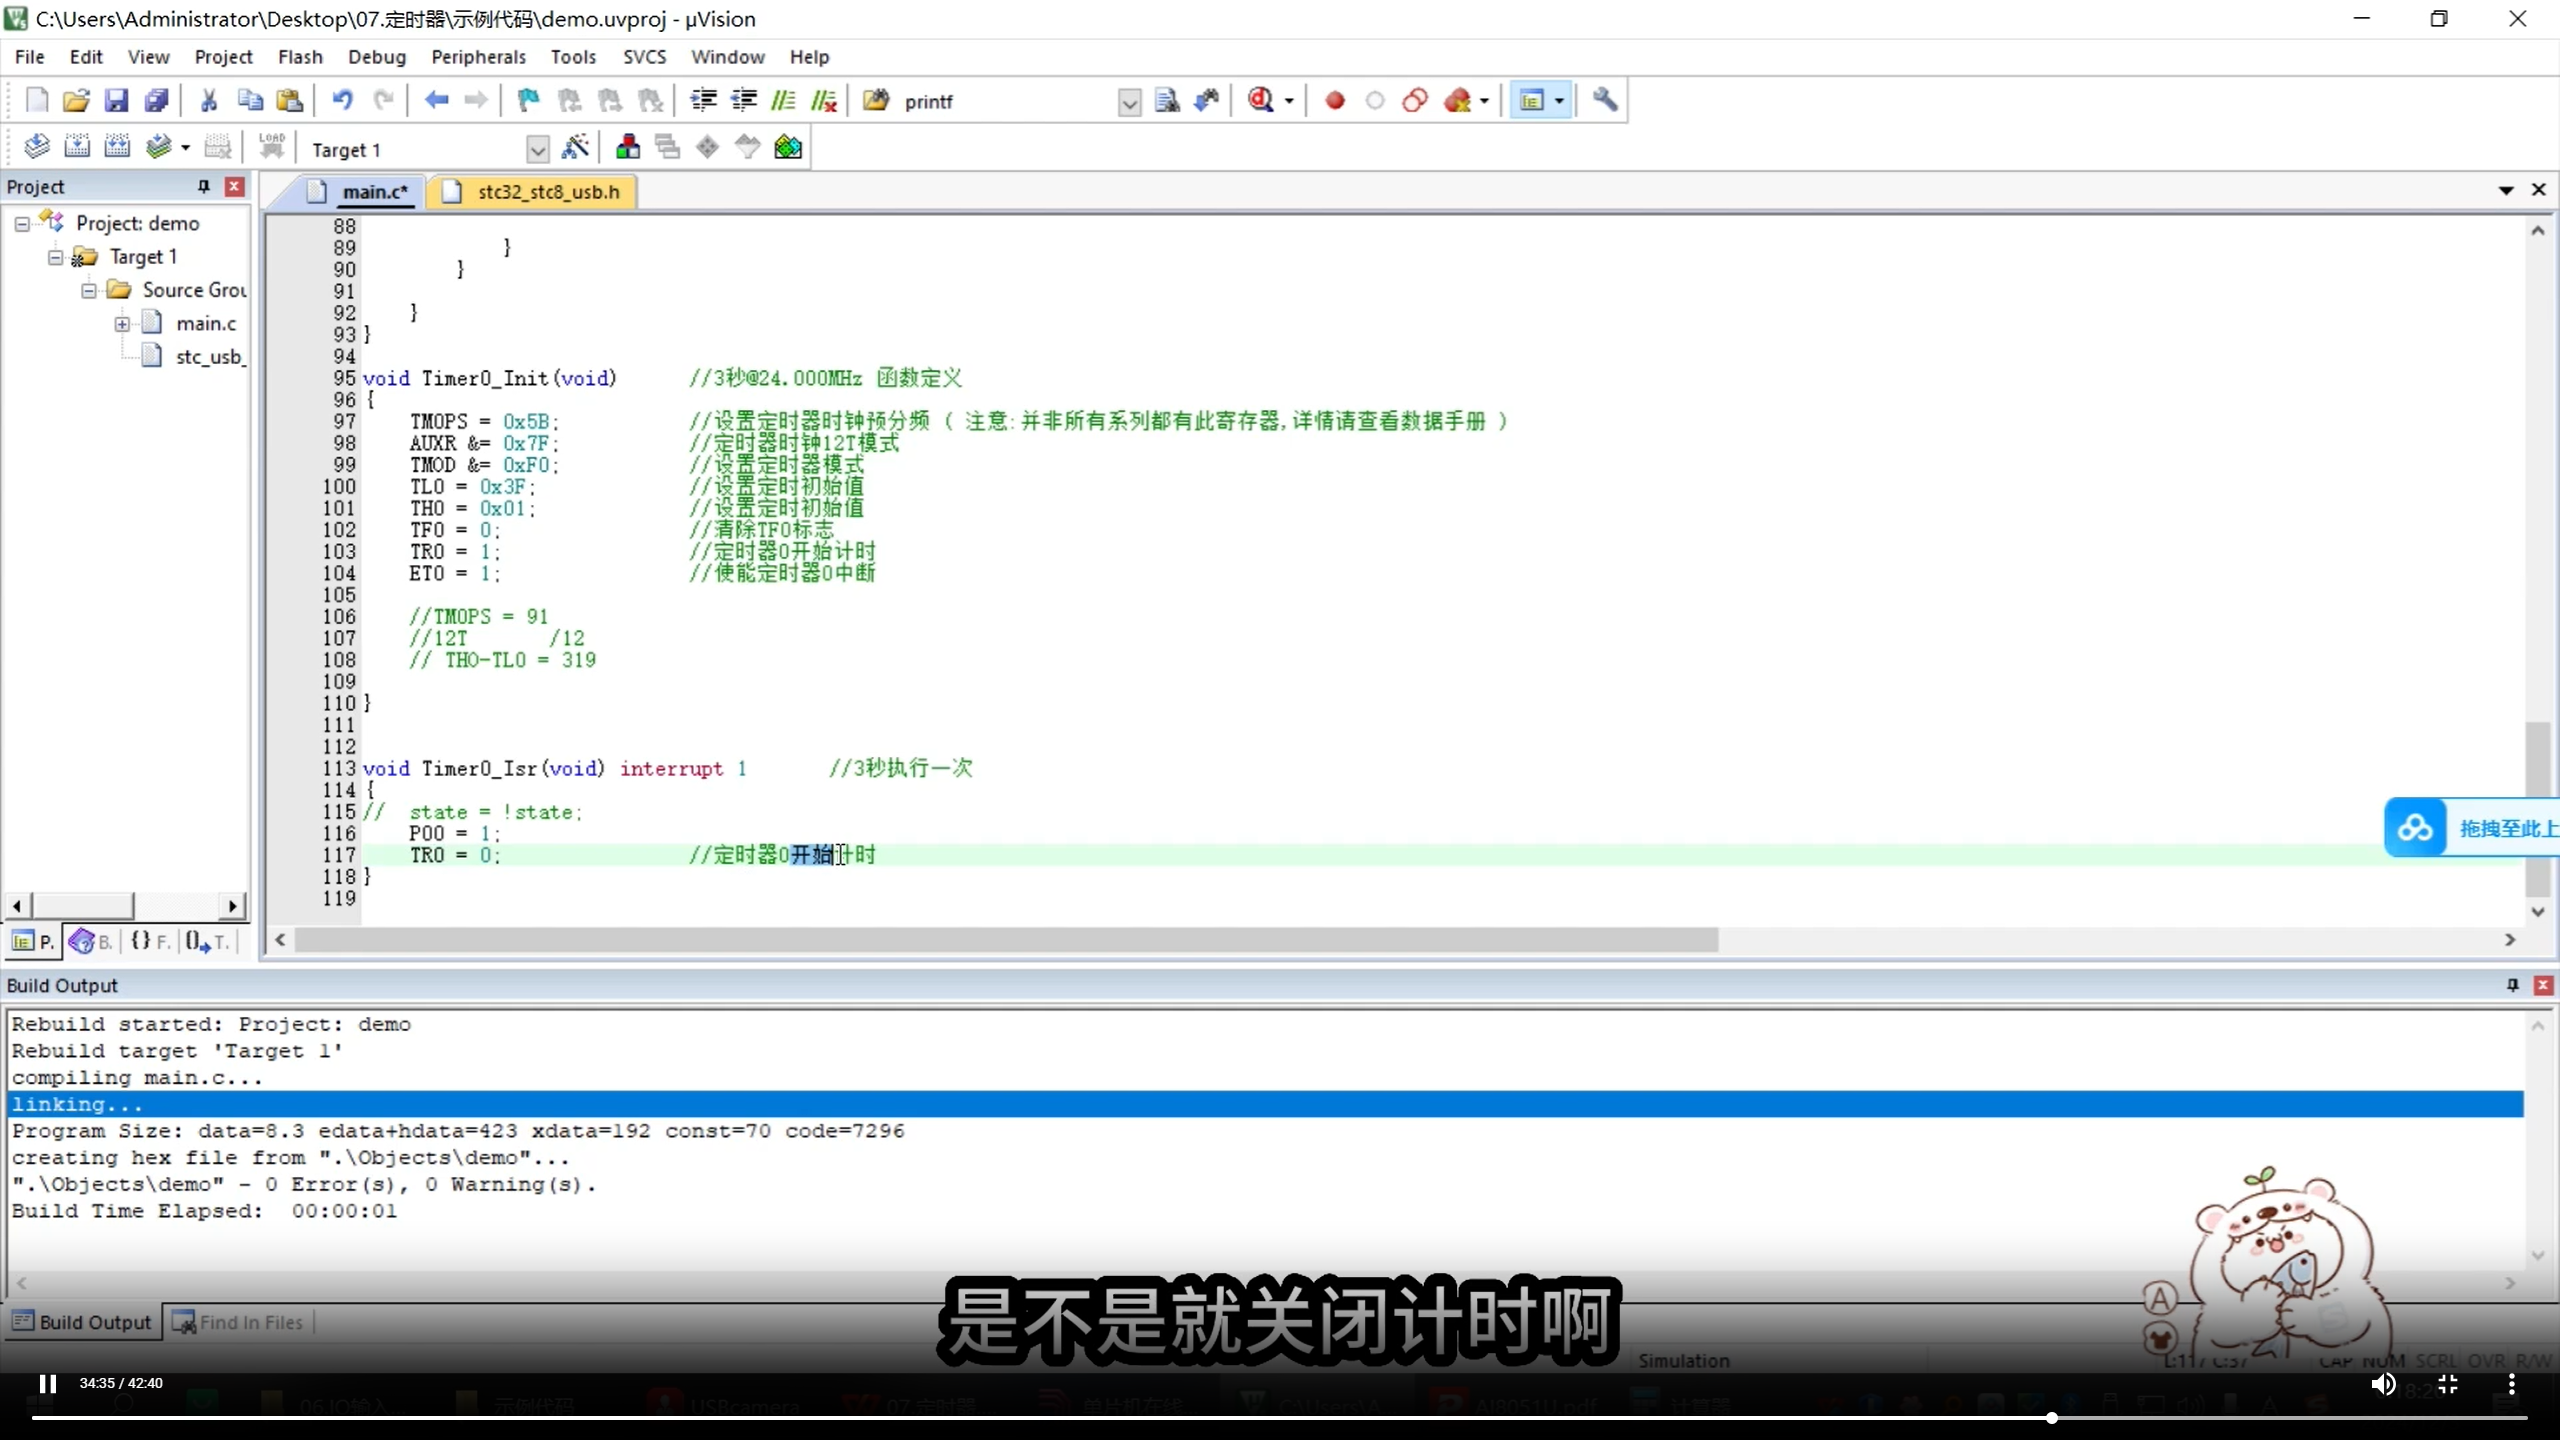The height and width of the screenshot is (1440, 2560).
Task: Rebuild all target files using the rebuild icon
Action: pos(117,146)
